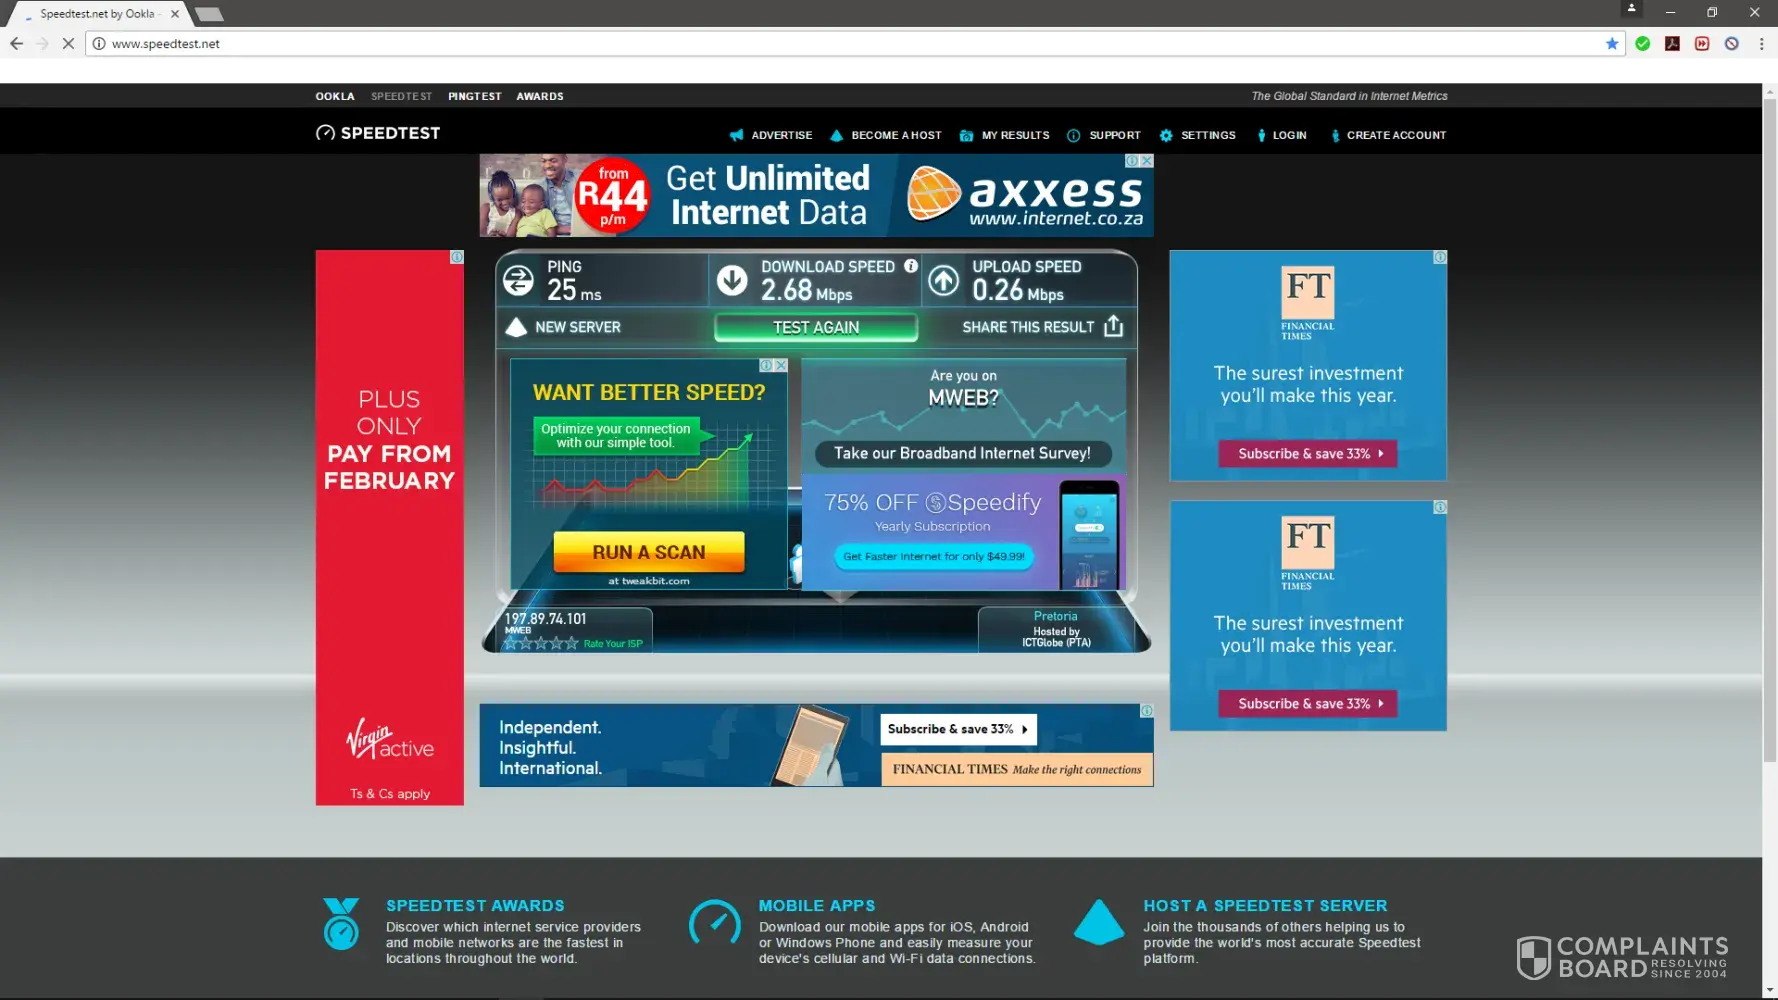
Task: Click the ping arrows icon
Action: pos(518,281)
